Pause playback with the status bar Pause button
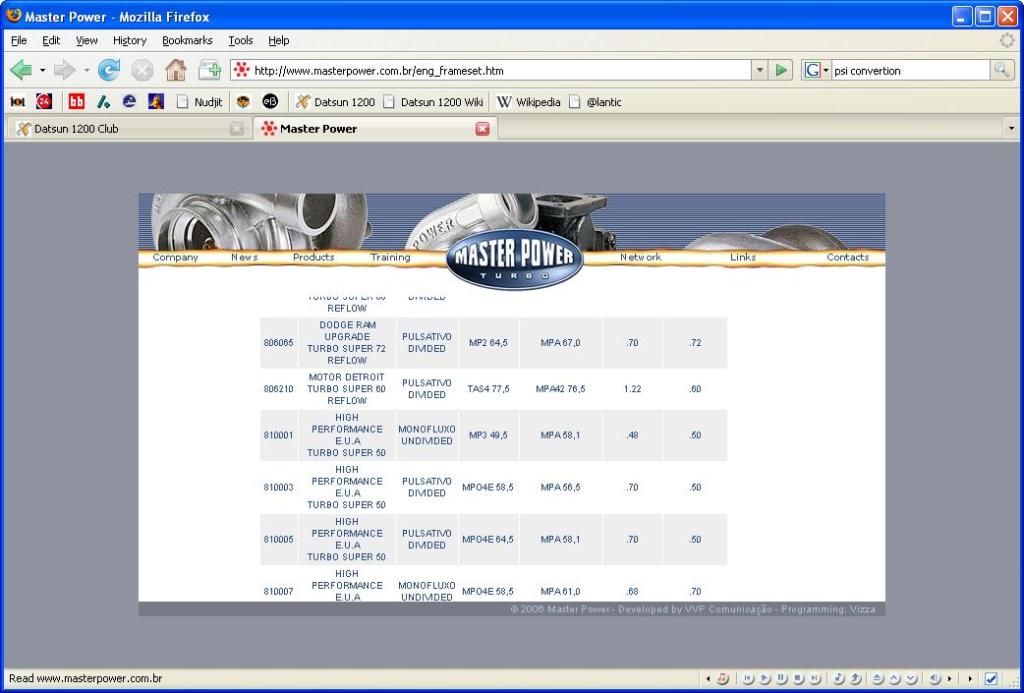 [x=781, y=679]
